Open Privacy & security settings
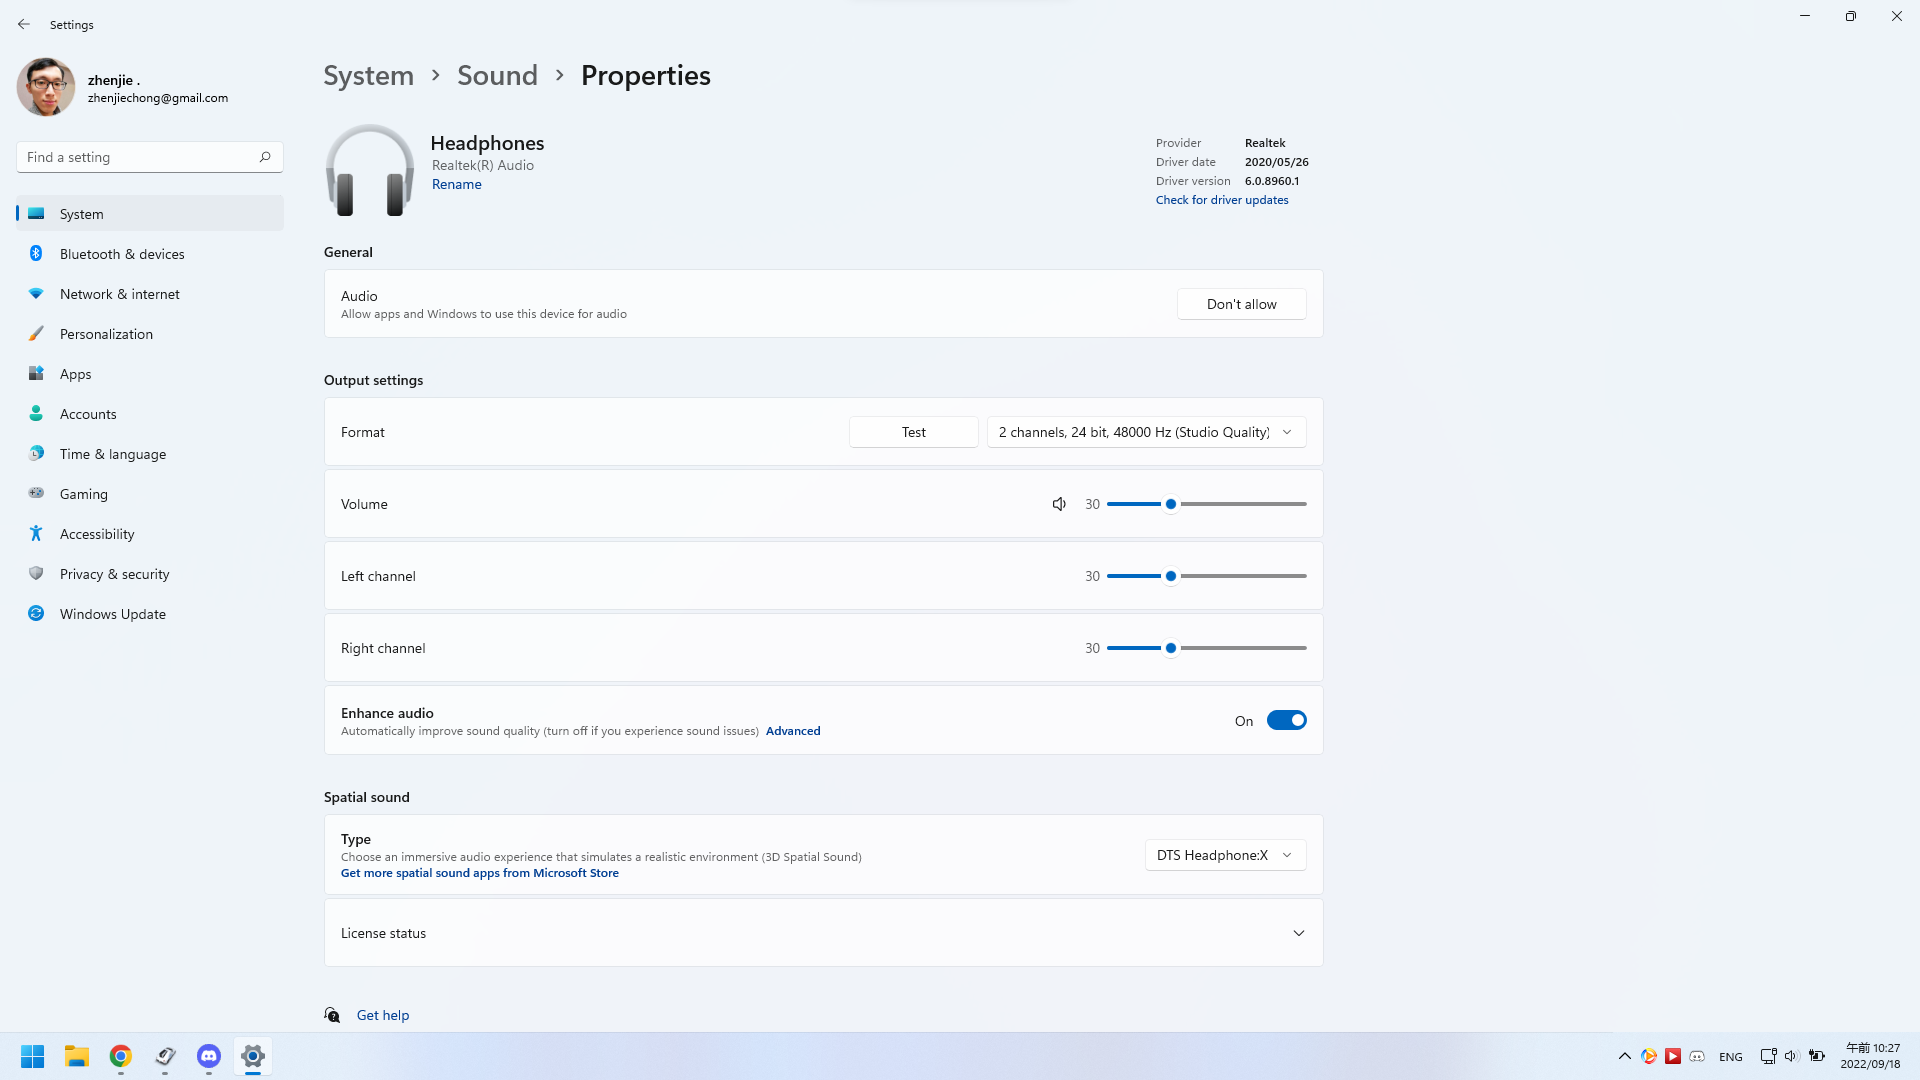The height and width of the screenshot is (1080, 1920). (114, 574)
